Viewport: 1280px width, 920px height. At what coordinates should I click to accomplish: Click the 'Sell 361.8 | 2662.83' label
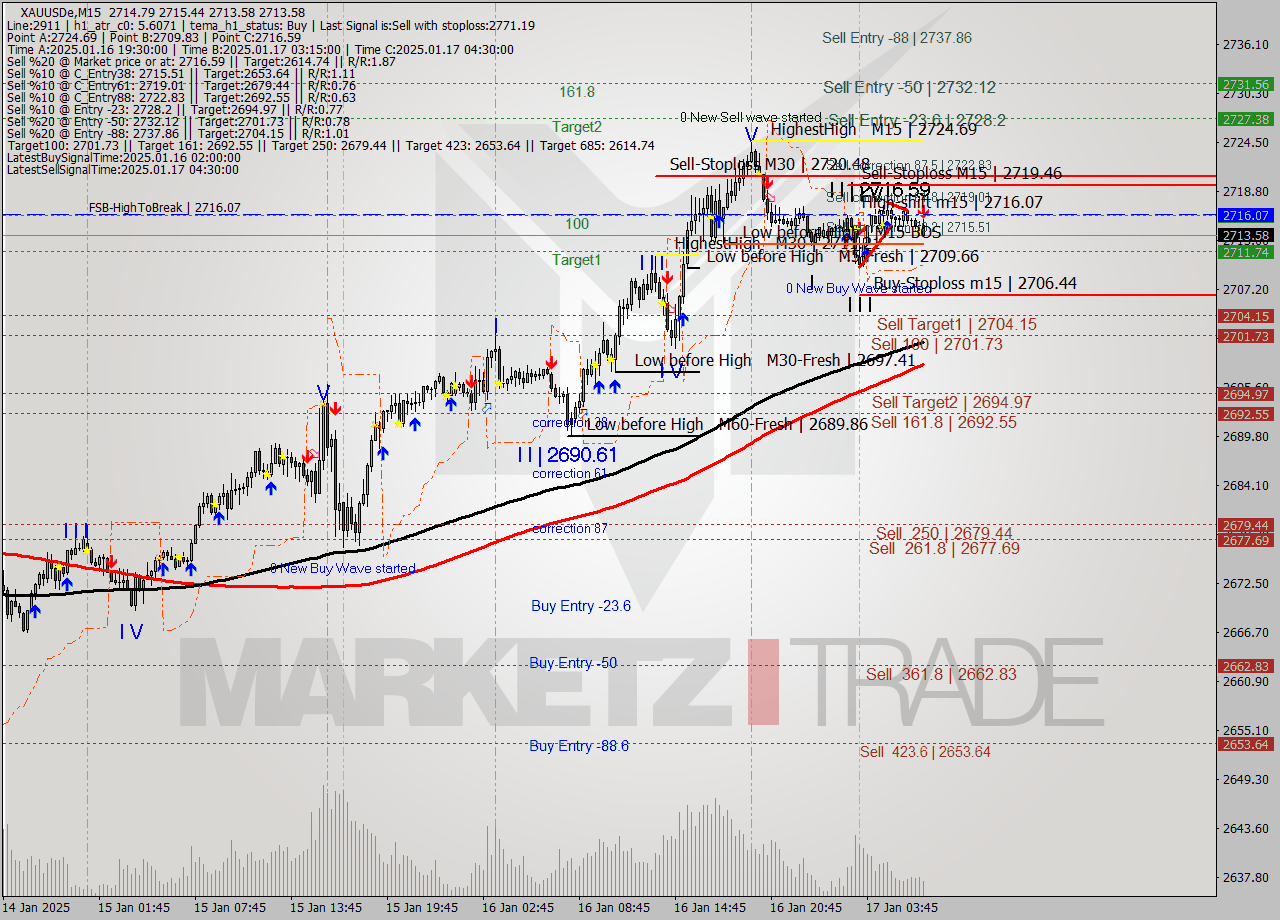coord(941,674)
